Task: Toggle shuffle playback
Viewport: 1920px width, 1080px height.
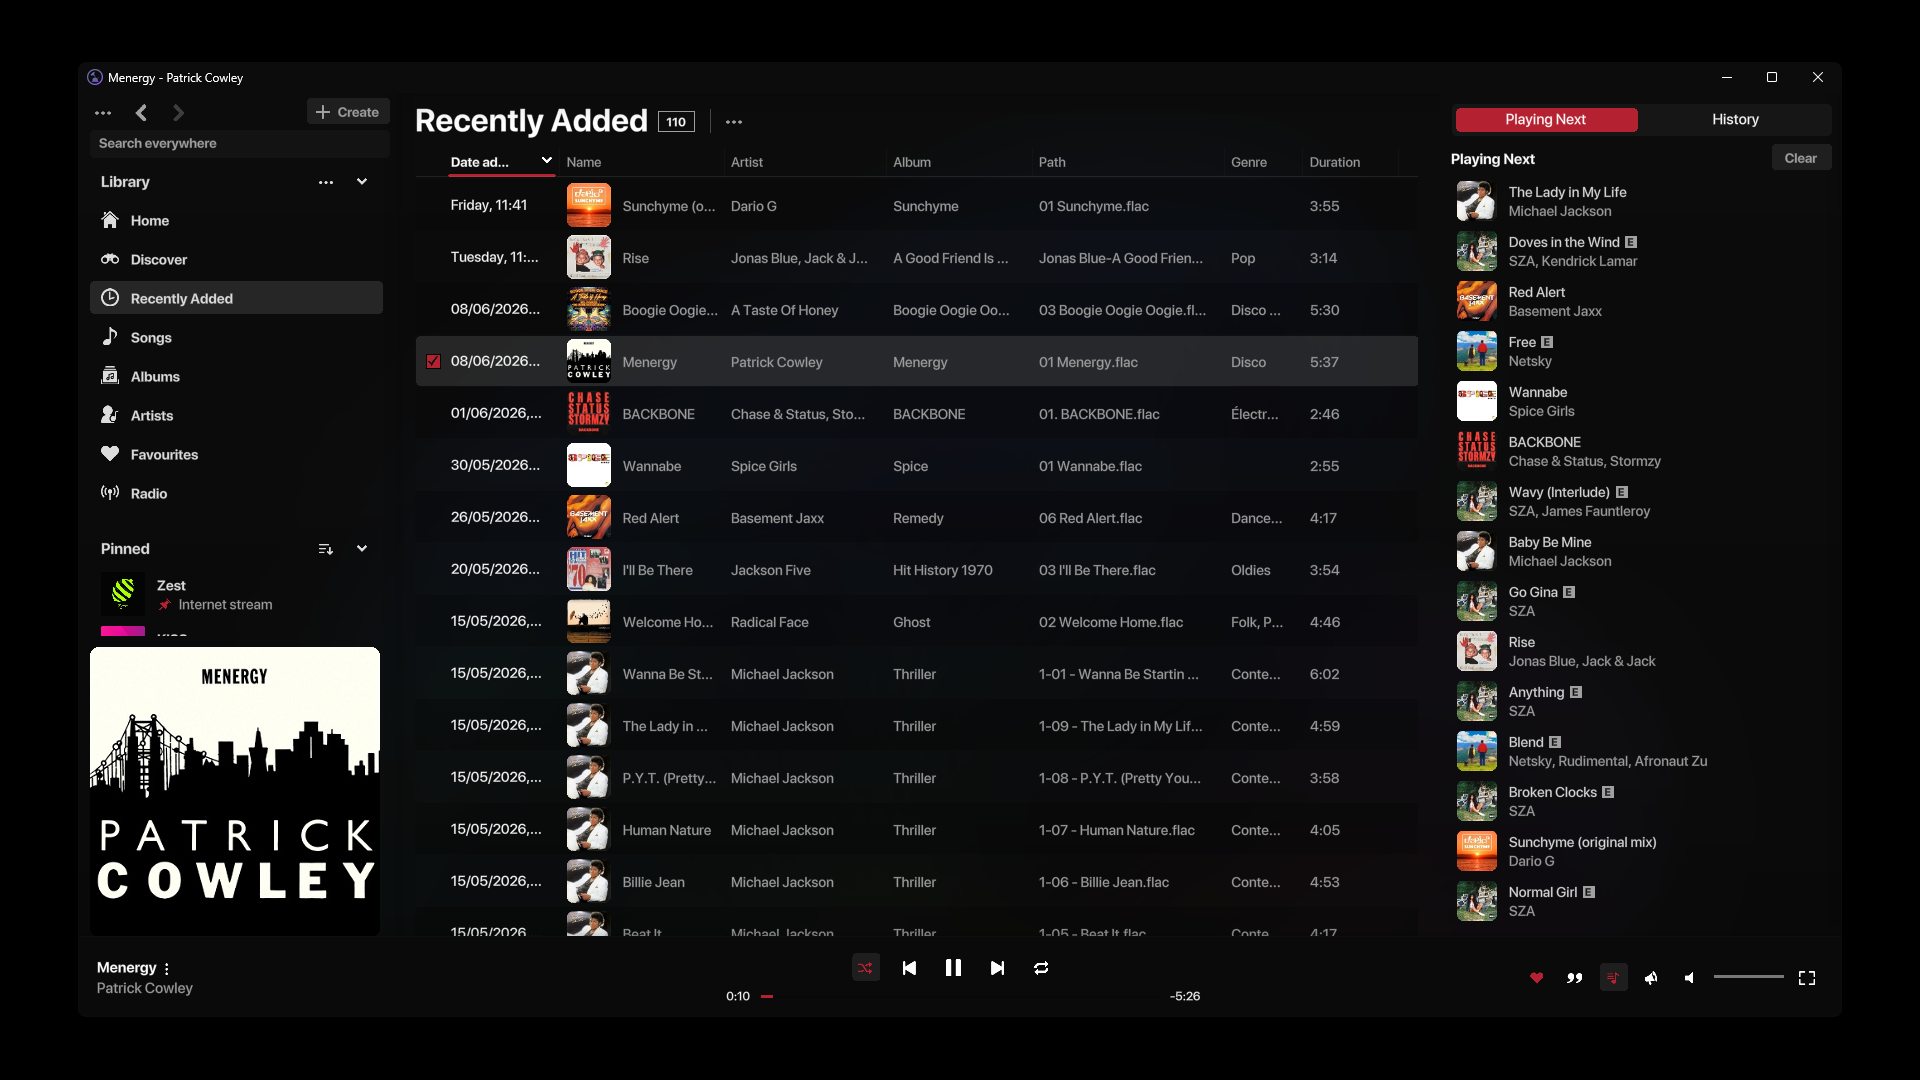Action: [865, 968]
